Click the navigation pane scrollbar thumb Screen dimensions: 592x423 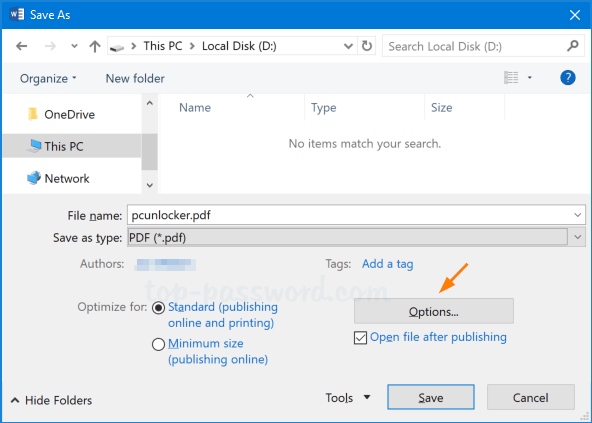(x=150, y=151)
